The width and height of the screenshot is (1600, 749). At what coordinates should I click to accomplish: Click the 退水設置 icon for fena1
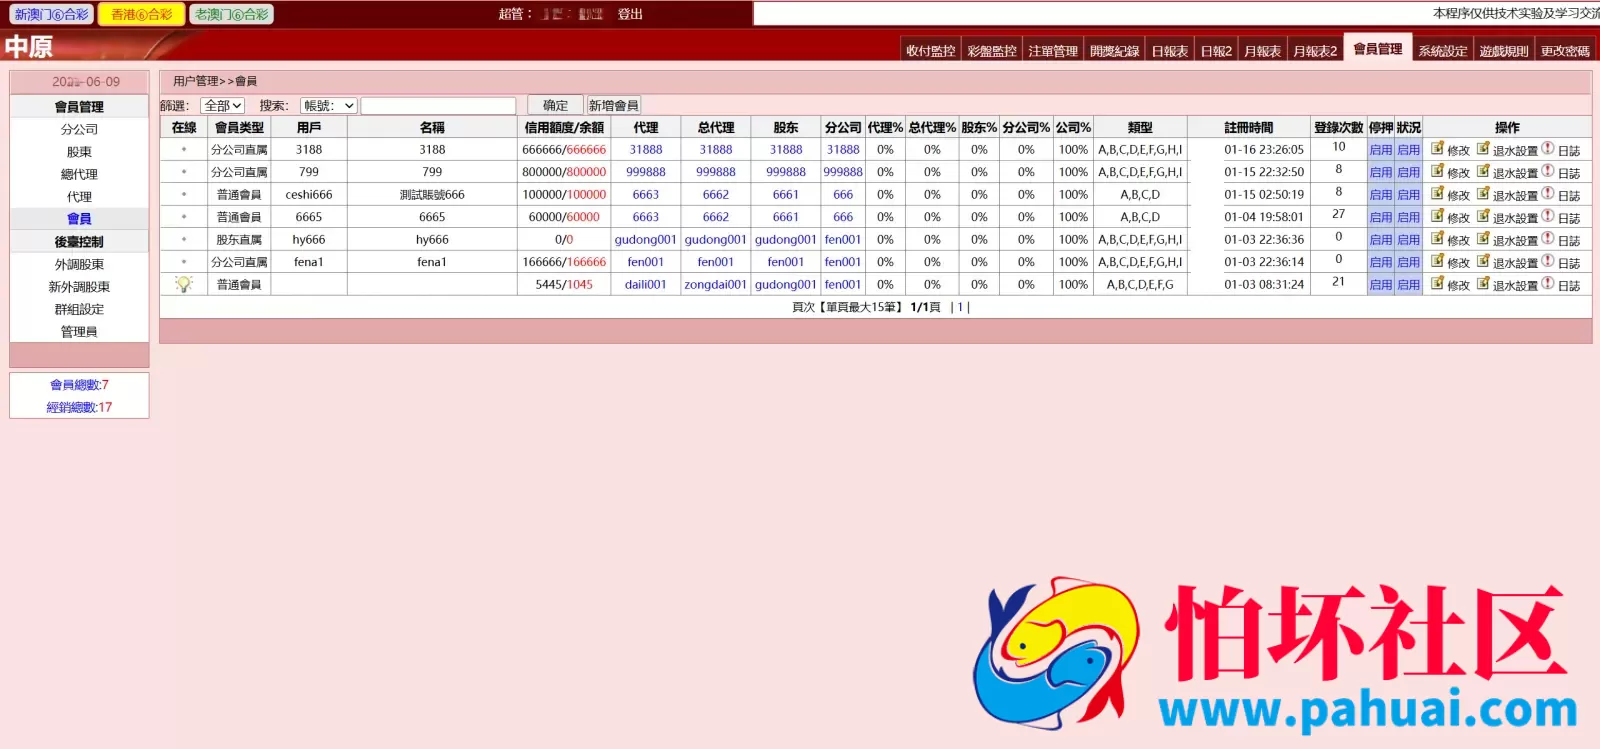(1484, 261)
